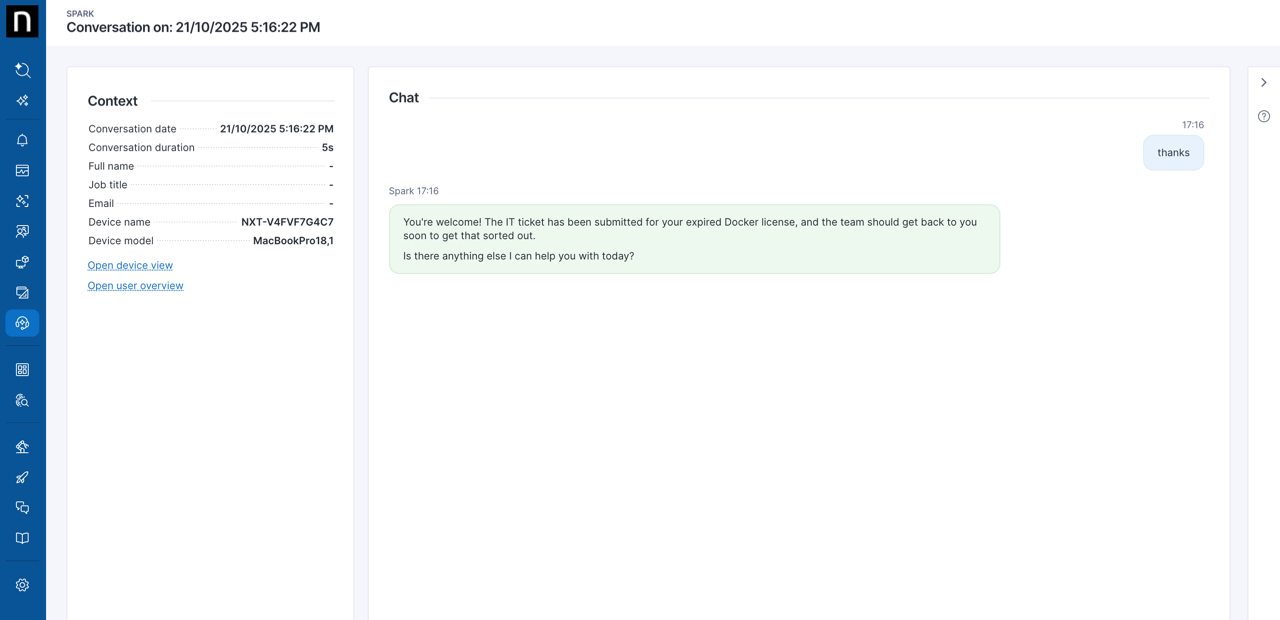Click the Nexthink logo at sidebar top
1280x620 pixels.
point(22,21)
